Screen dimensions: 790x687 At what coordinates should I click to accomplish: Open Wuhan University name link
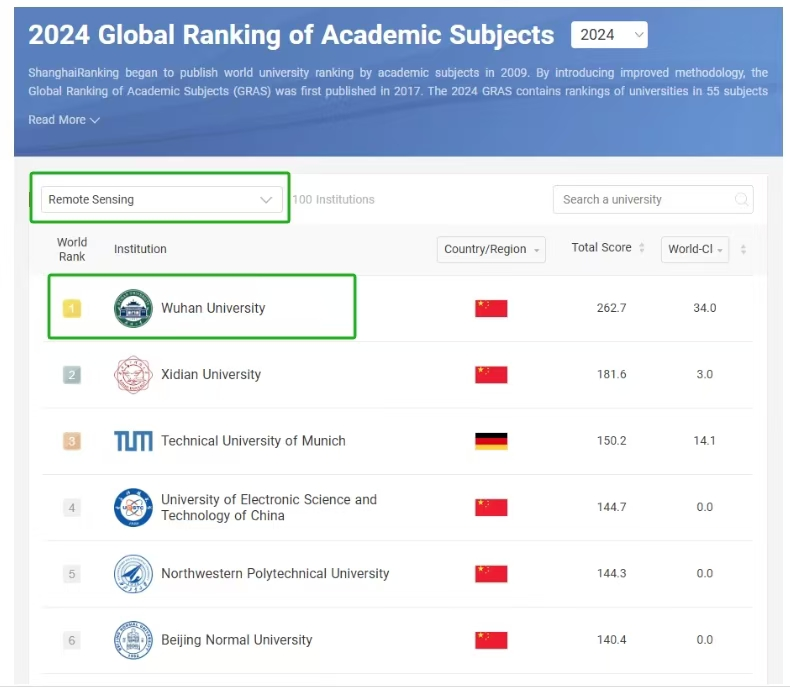(213, 308)
